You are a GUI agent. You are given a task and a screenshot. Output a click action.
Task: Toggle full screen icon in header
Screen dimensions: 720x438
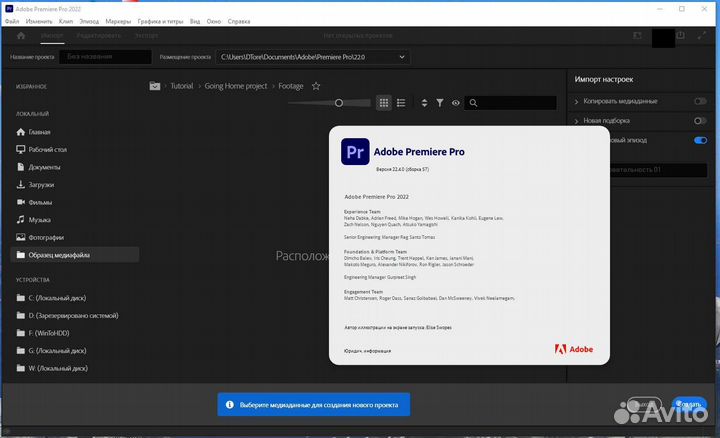[x=702, y=35]
